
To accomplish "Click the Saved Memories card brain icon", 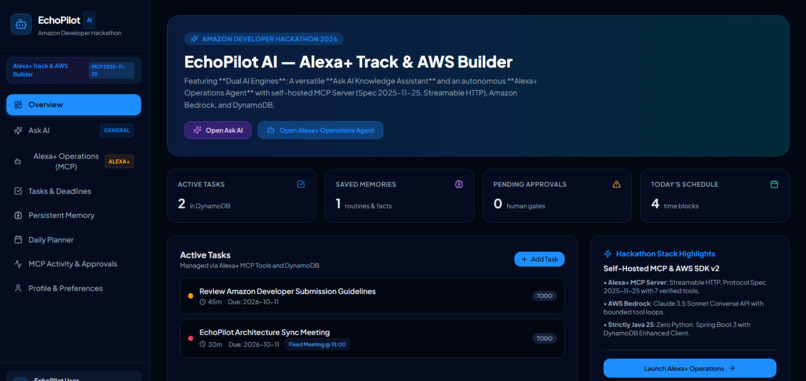I will (459, 184).
